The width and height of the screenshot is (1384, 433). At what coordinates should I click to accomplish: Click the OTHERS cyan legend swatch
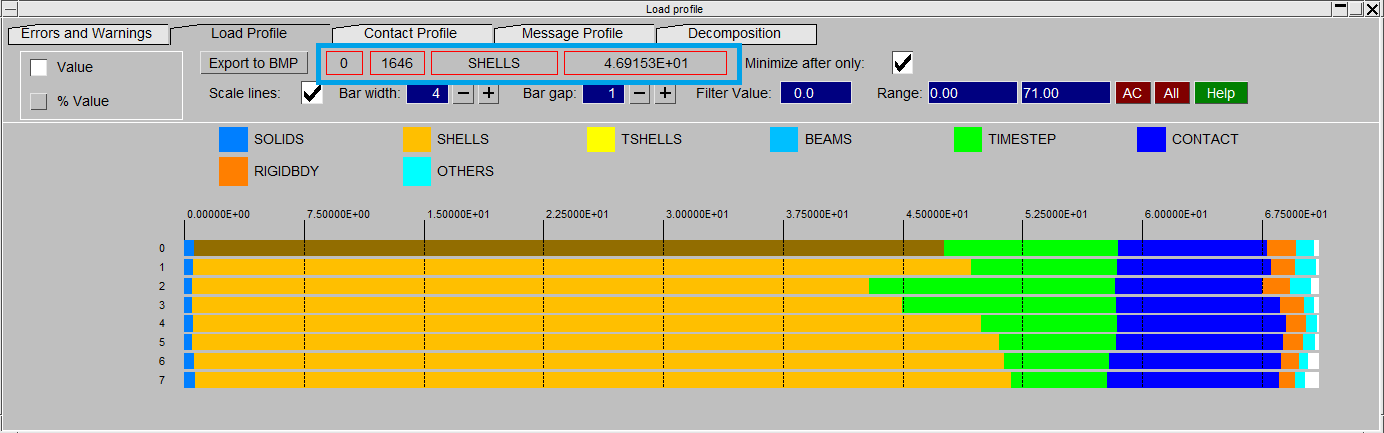[417, 172]
